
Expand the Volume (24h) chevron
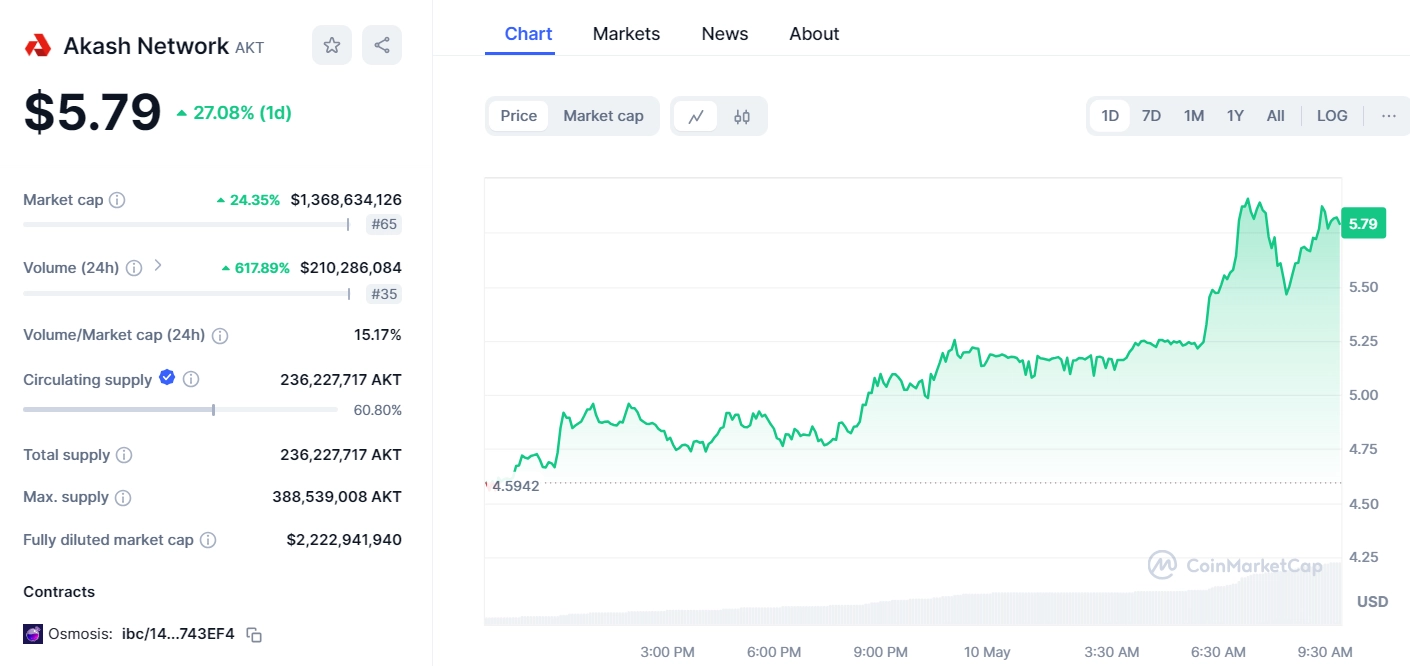(x=157, y=267)
